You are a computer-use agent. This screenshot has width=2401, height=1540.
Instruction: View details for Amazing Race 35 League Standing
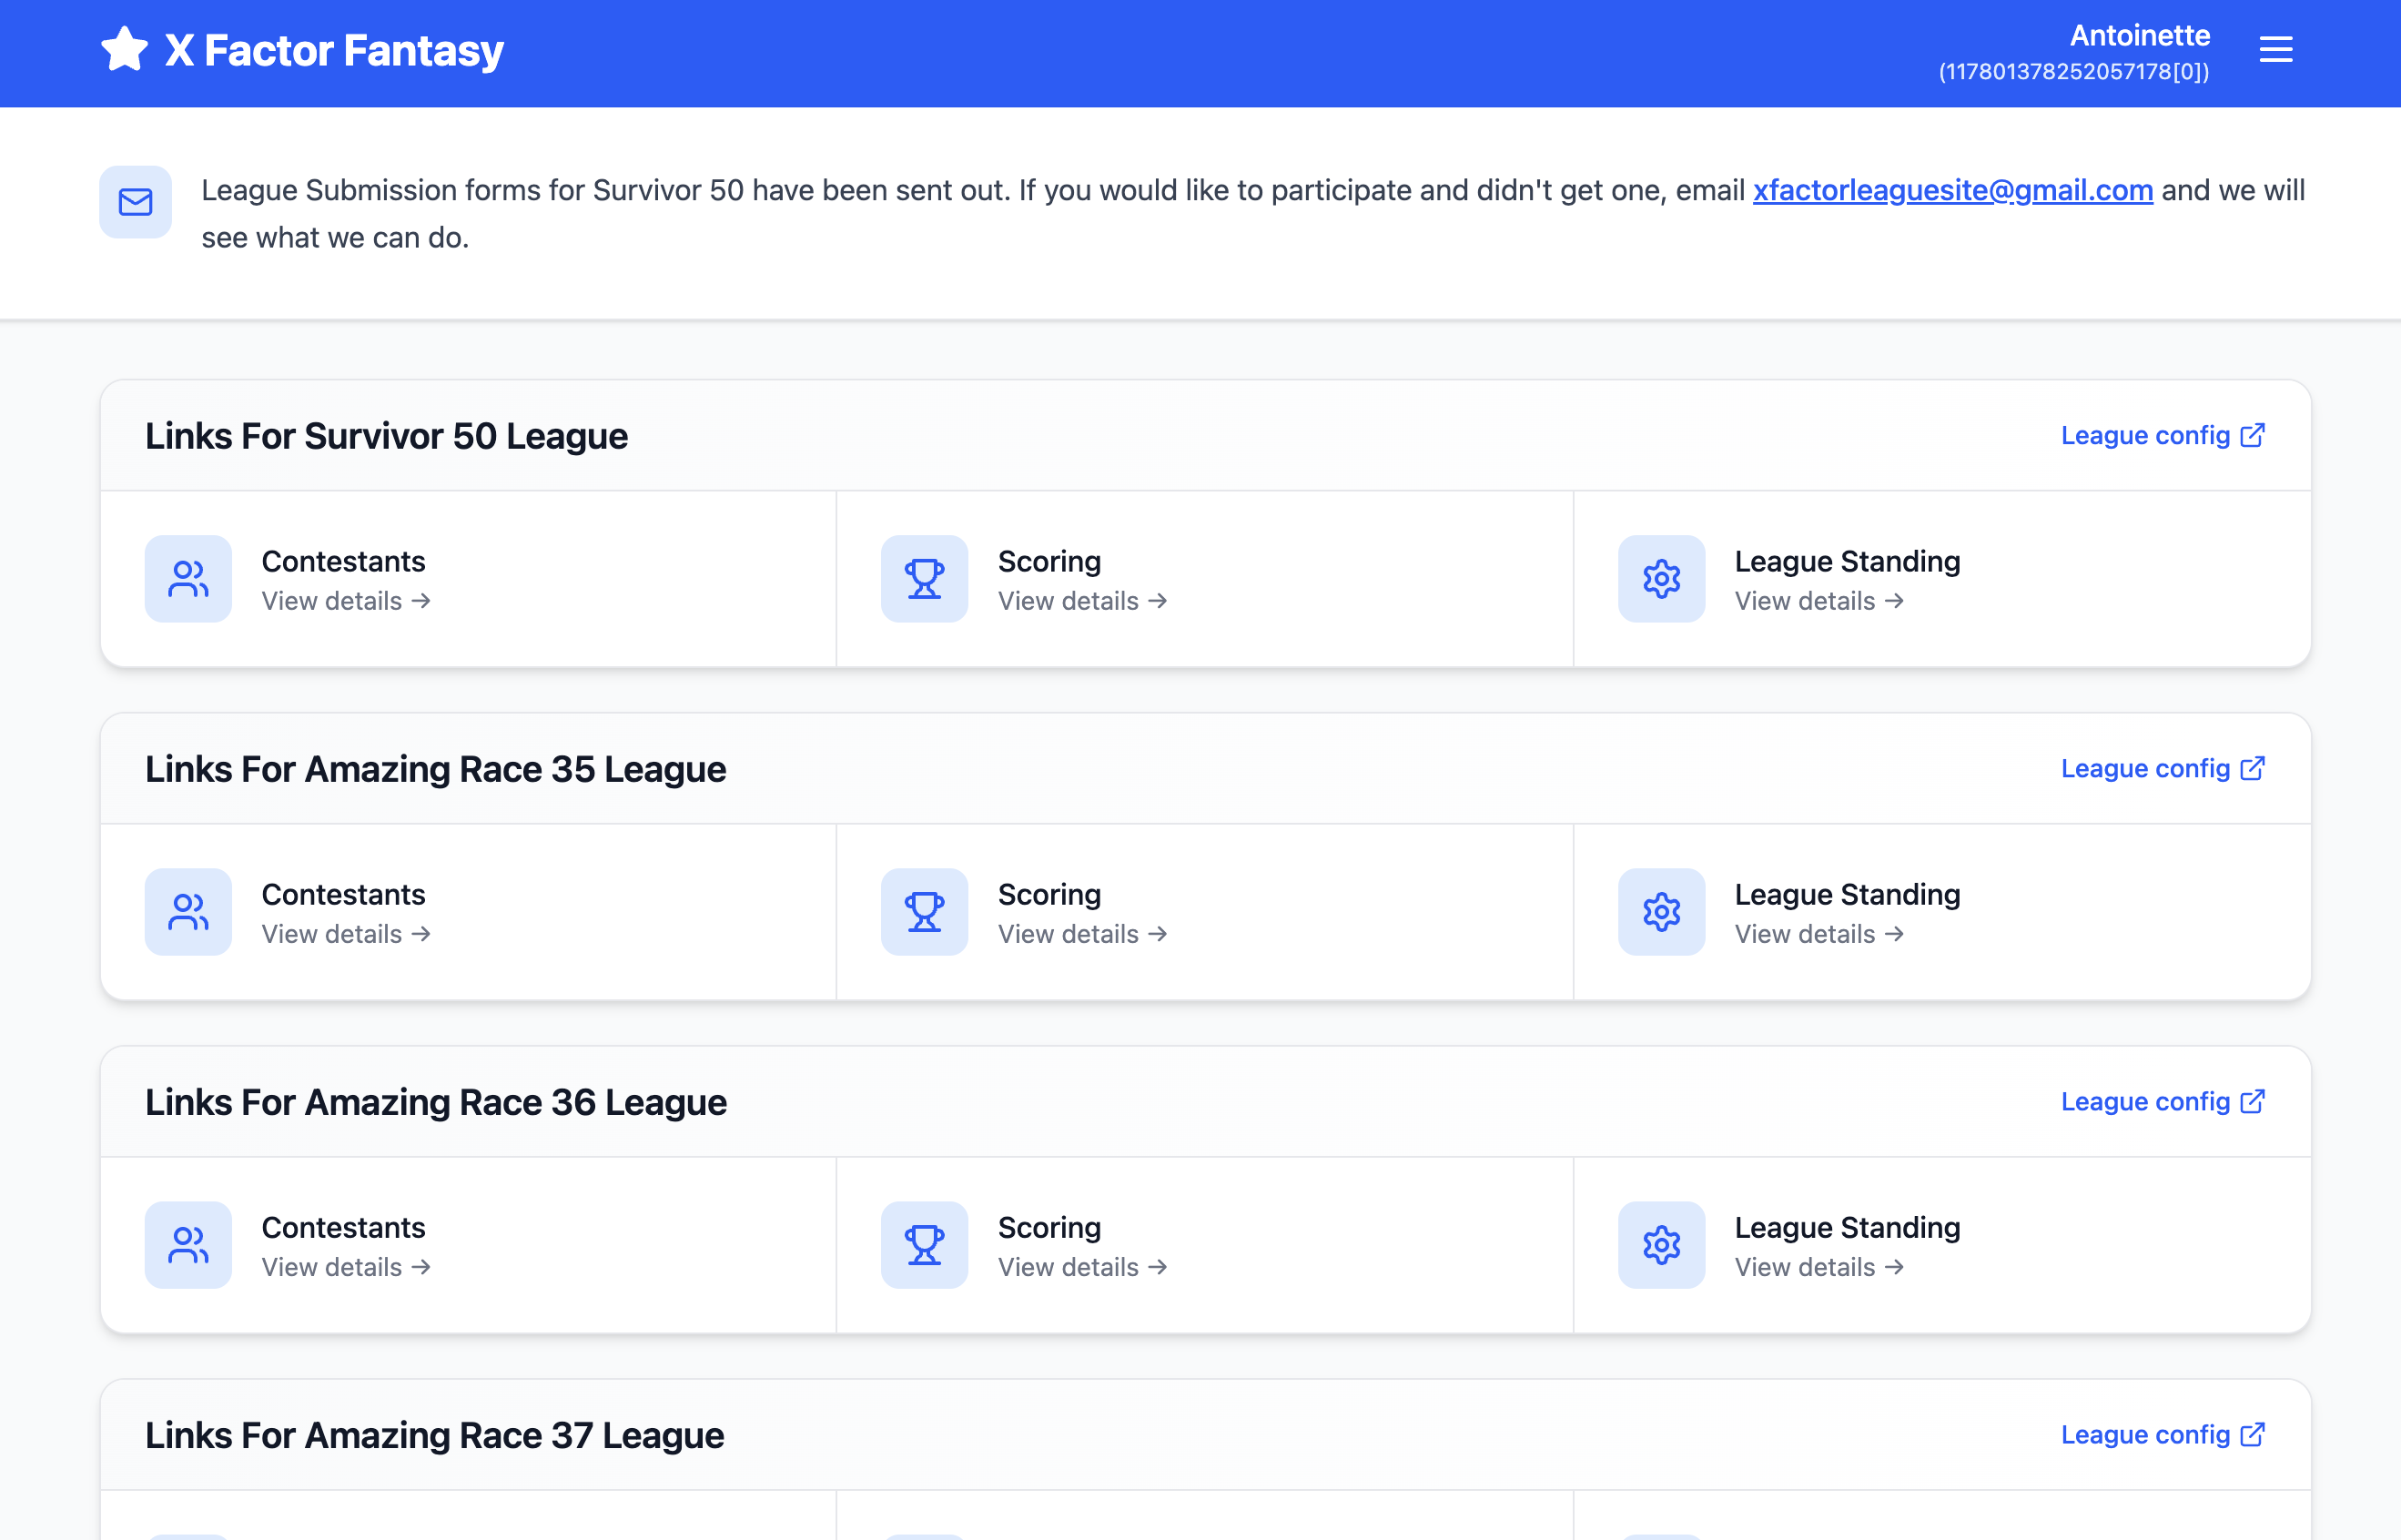[1818, 934]
